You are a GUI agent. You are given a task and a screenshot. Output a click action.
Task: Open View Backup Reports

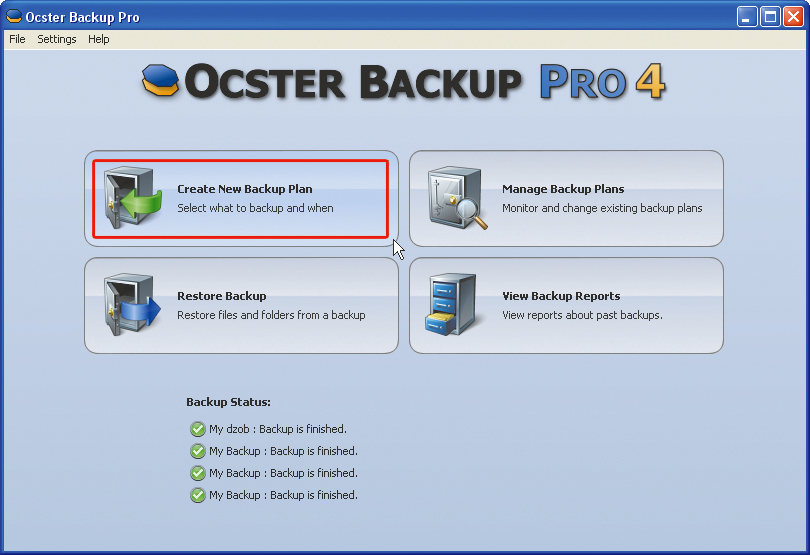coord(566,305)
